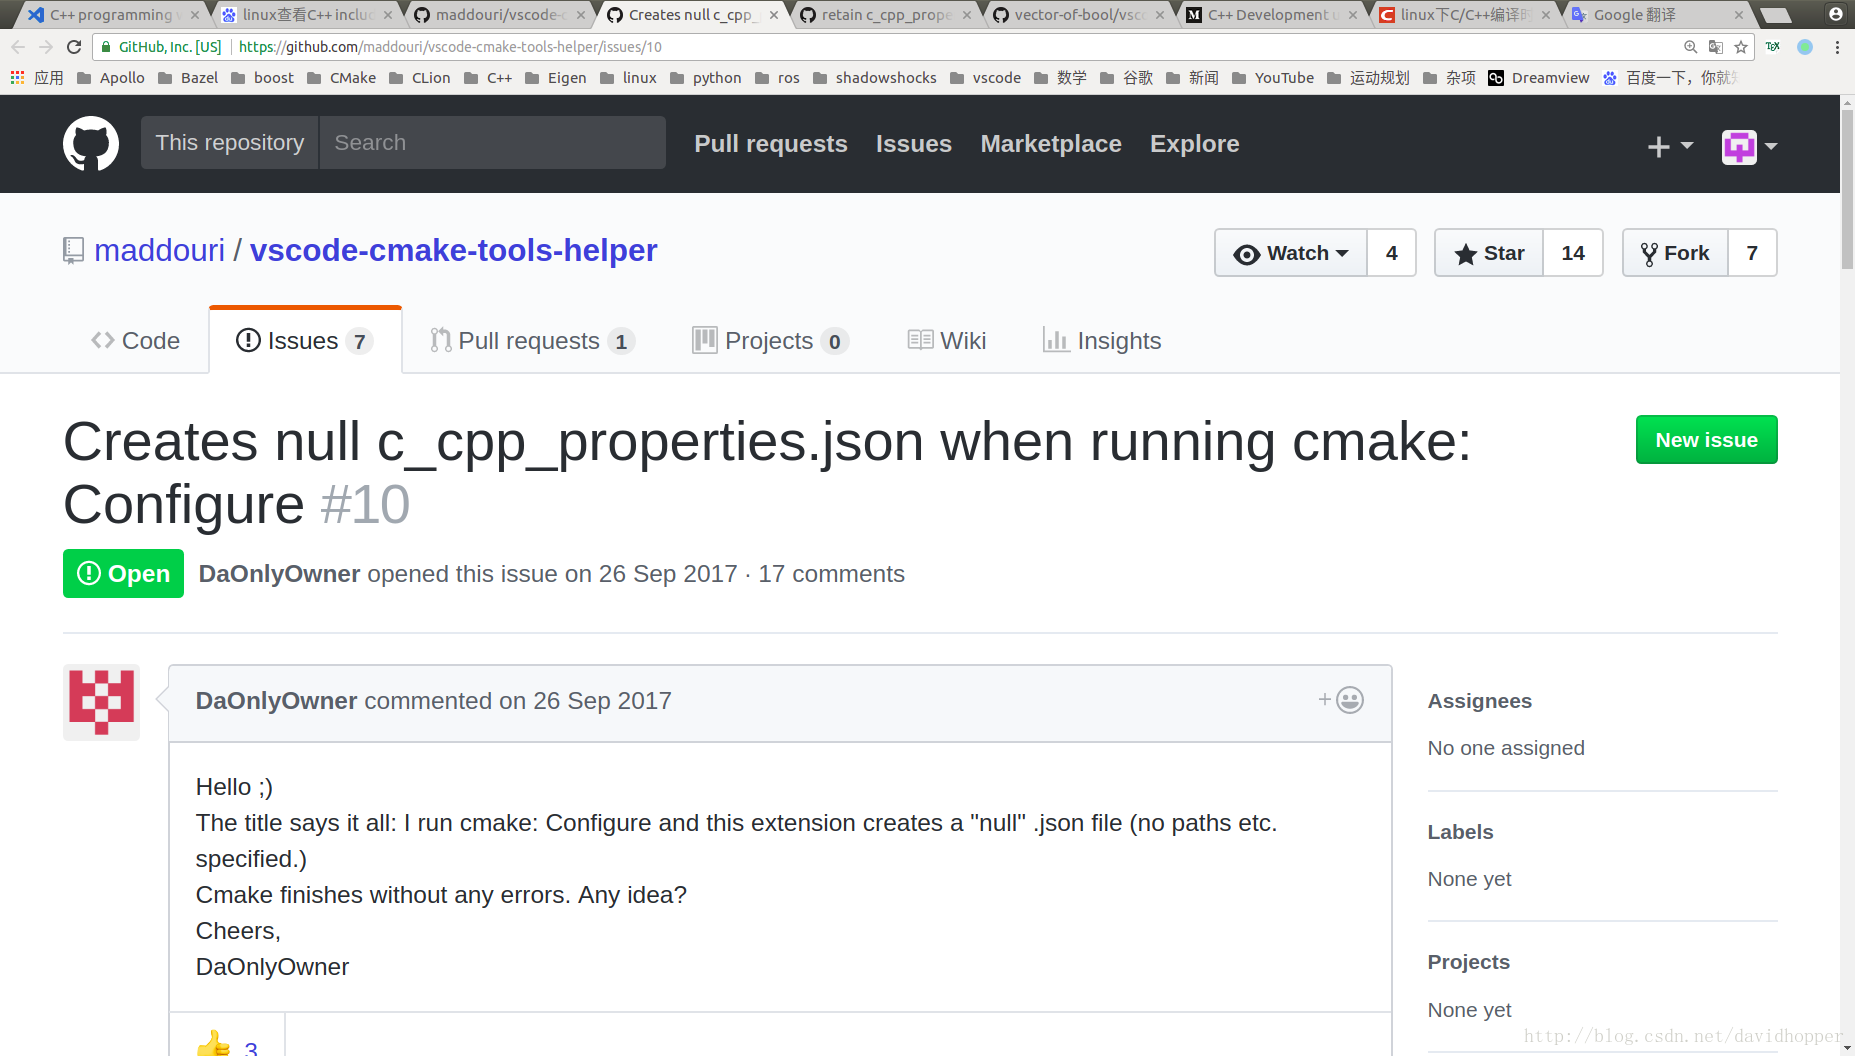Bookmark this page with the star icon
Screen dimensions: 1855x1056
click(x=1741, y=47)
